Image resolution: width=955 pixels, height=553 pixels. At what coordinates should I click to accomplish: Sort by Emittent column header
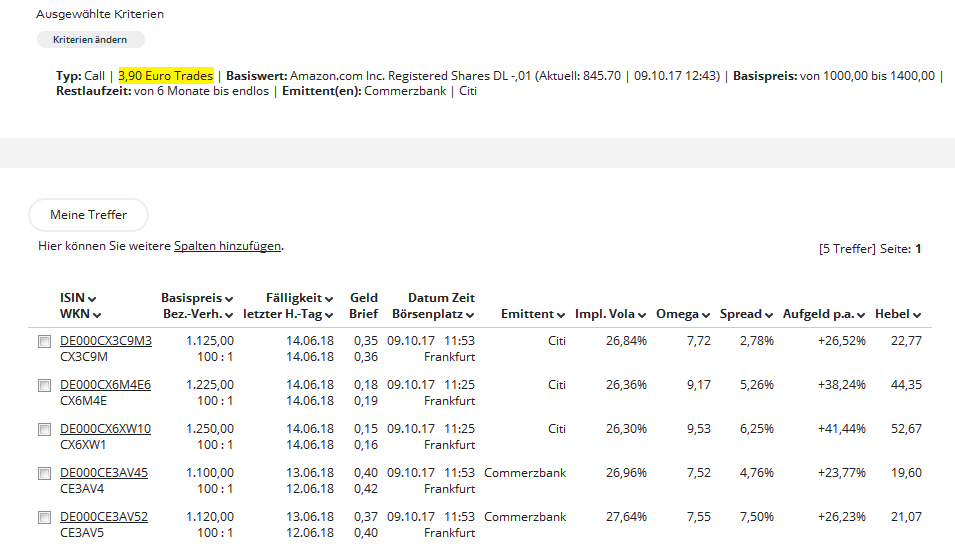click(533, 314)
